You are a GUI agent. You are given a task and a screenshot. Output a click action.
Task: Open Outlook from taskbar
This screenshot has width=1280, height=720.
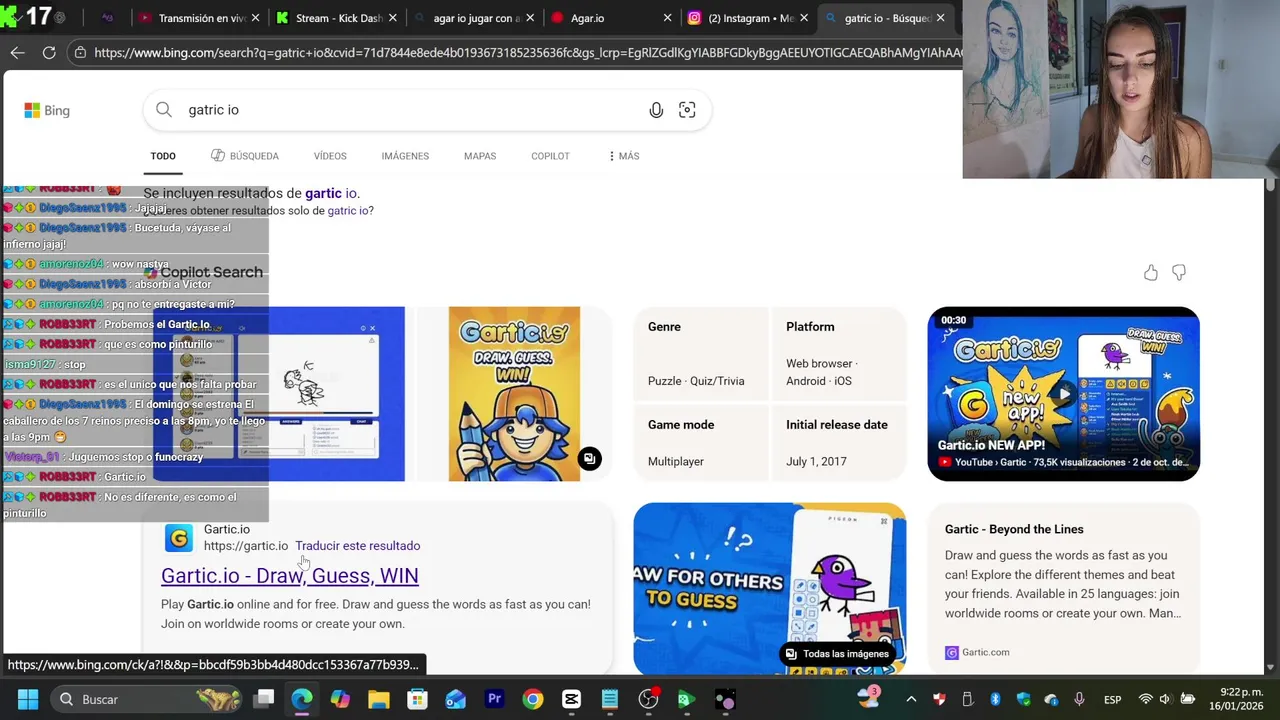[x=456, y=699]
